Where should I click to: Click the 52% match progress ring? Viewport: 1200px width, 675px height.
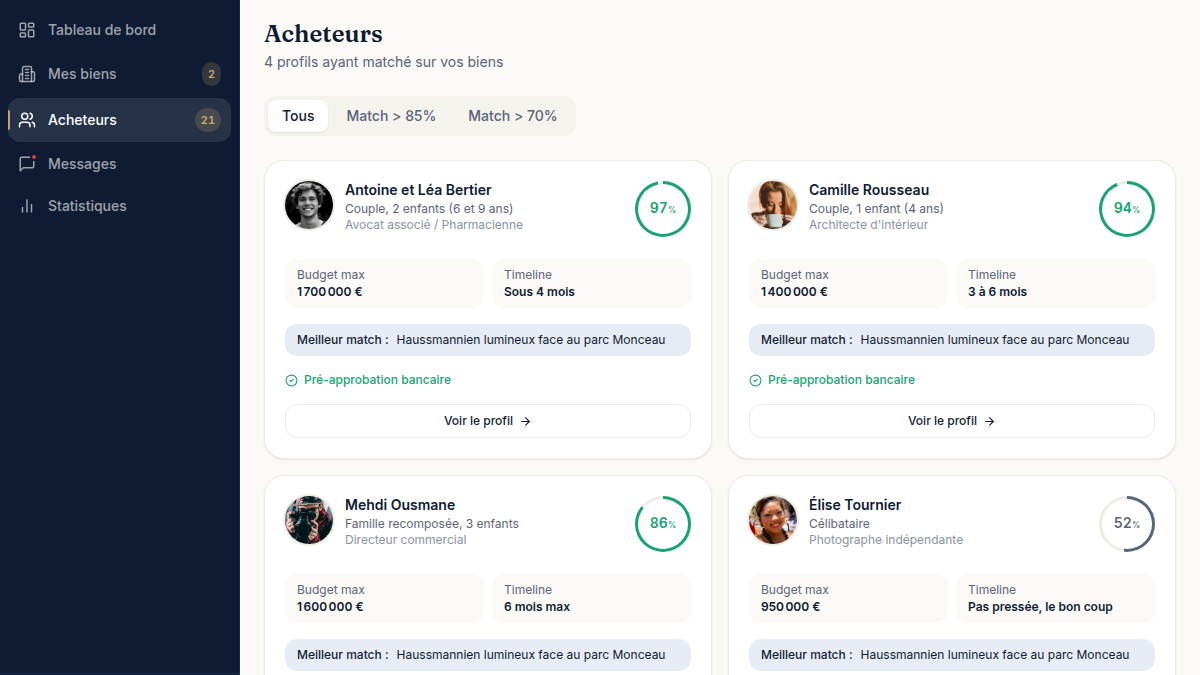pyautogui.click(x=1127, y=524)
